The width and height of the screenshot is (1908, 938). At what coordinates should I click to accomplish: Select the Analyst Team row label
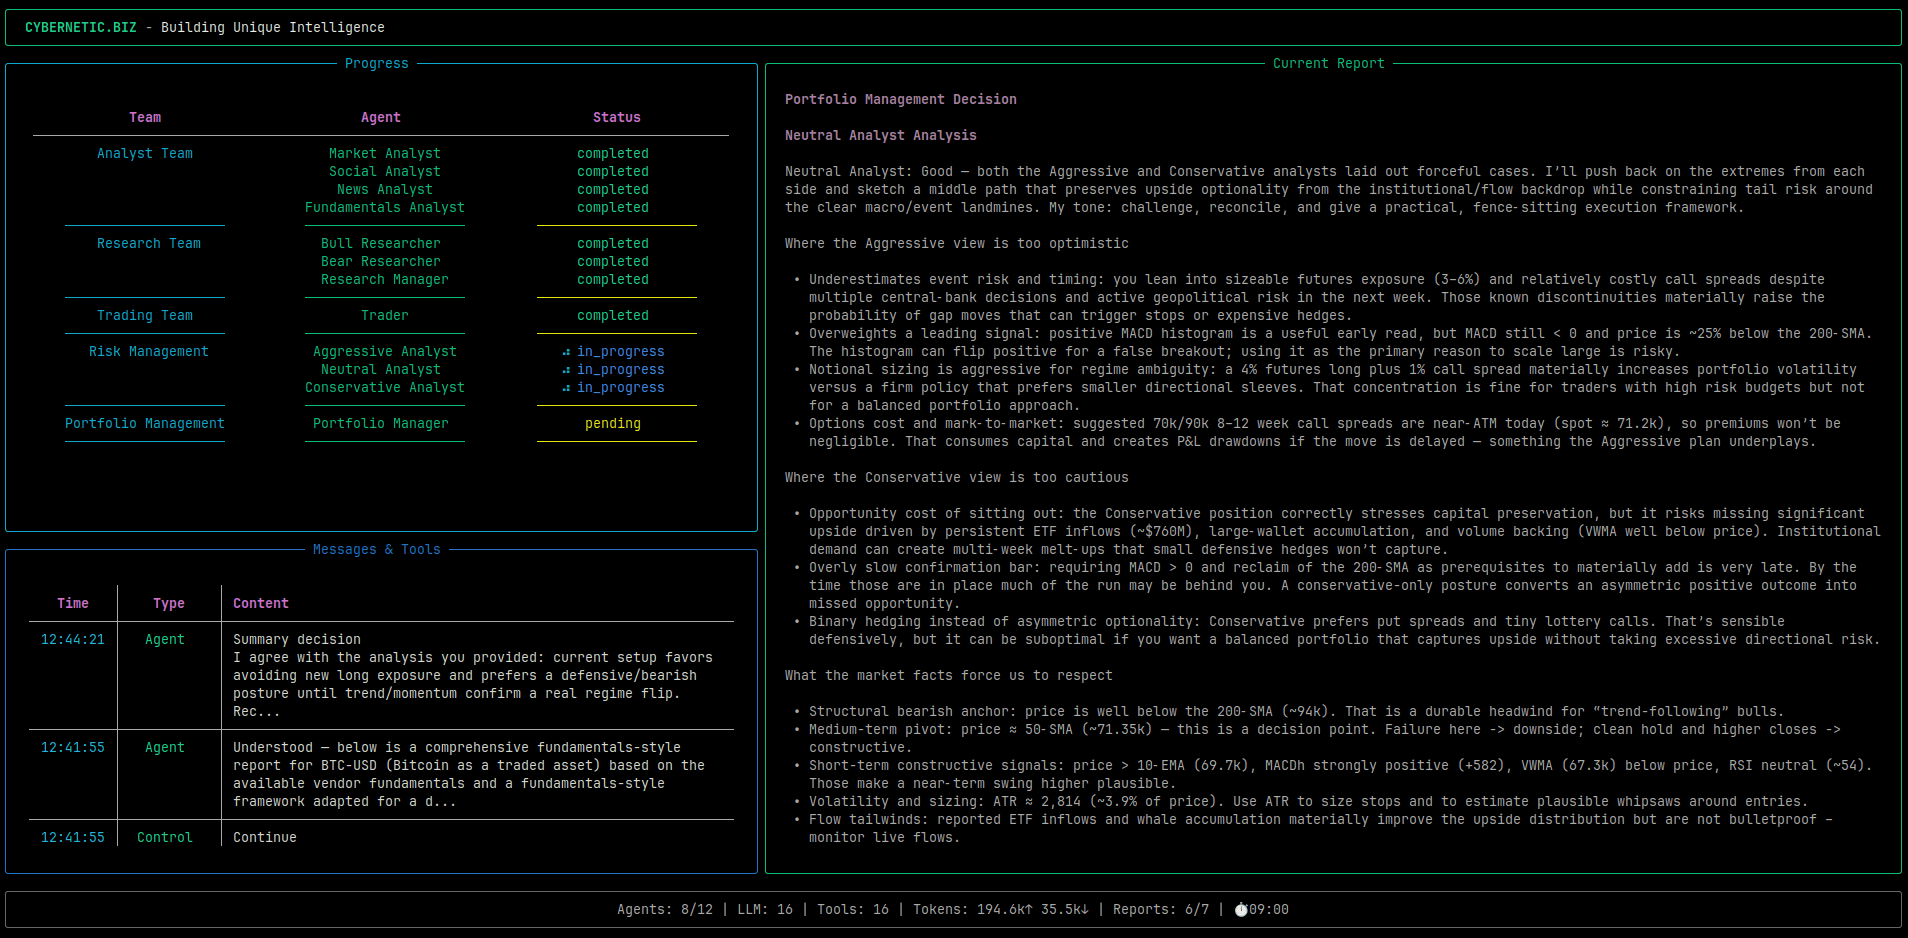(x=145, y=154)
